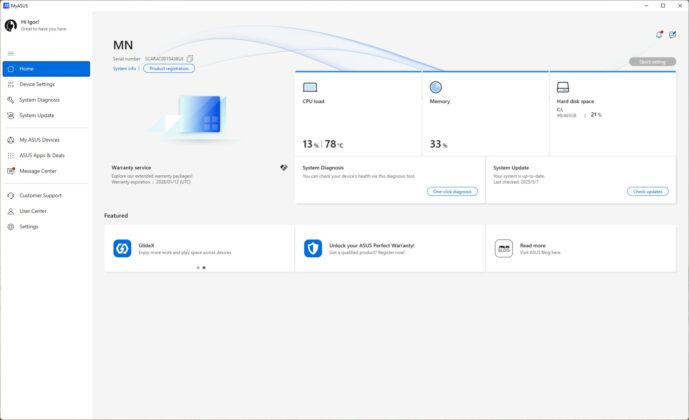Click the ASUS Apps & Deals grid icon

coord(11,156)
